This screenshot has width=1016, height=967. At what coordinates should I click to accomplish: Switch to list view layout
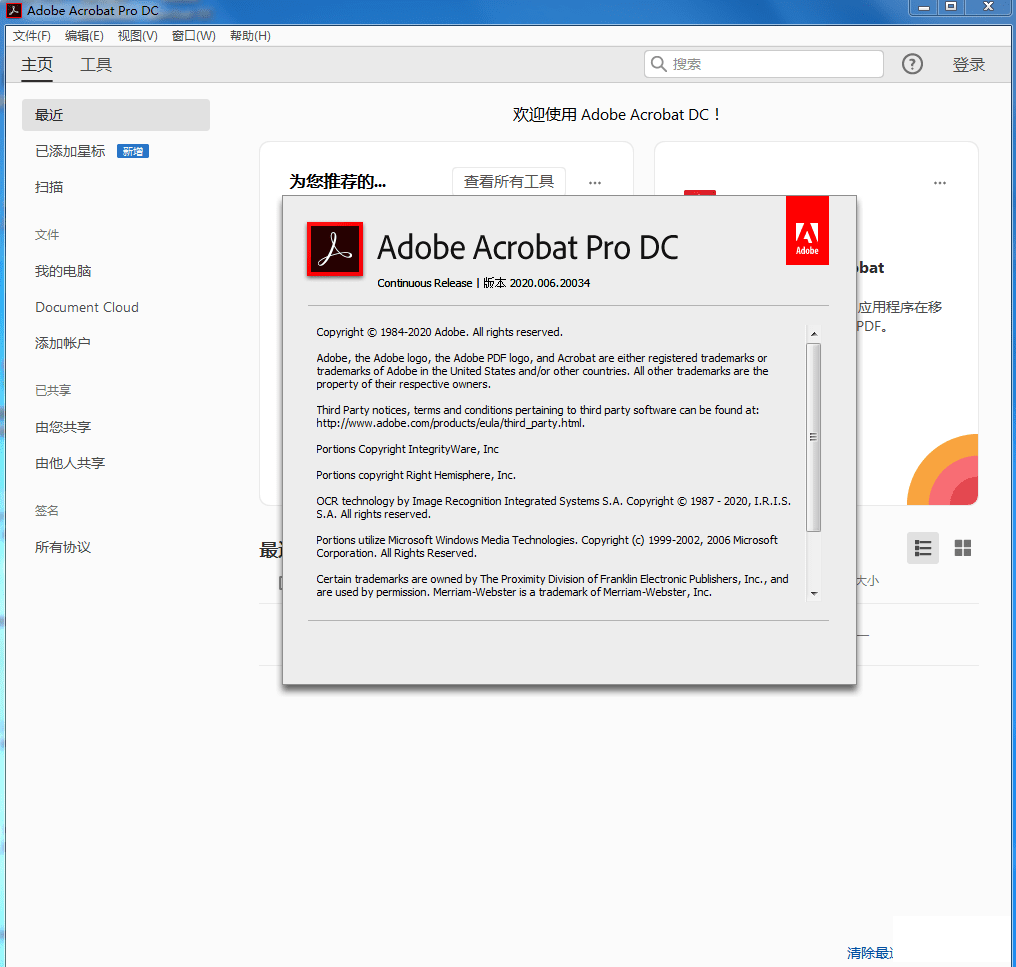point(923,548)
